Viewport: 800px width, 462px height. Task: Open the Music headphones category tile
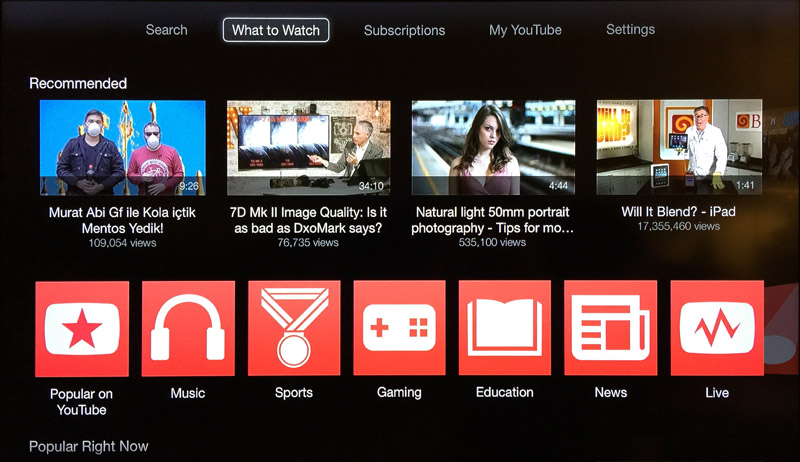coord(188,328)
